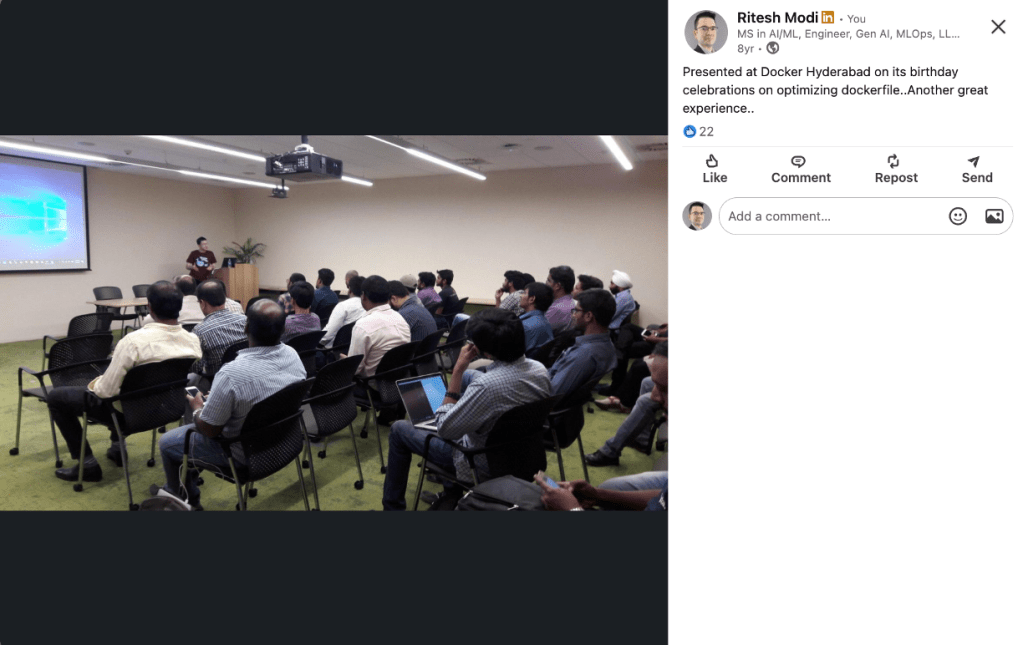Click the Like label text
This screenshot has height=645, width=1023.
[x=714, y=177]
